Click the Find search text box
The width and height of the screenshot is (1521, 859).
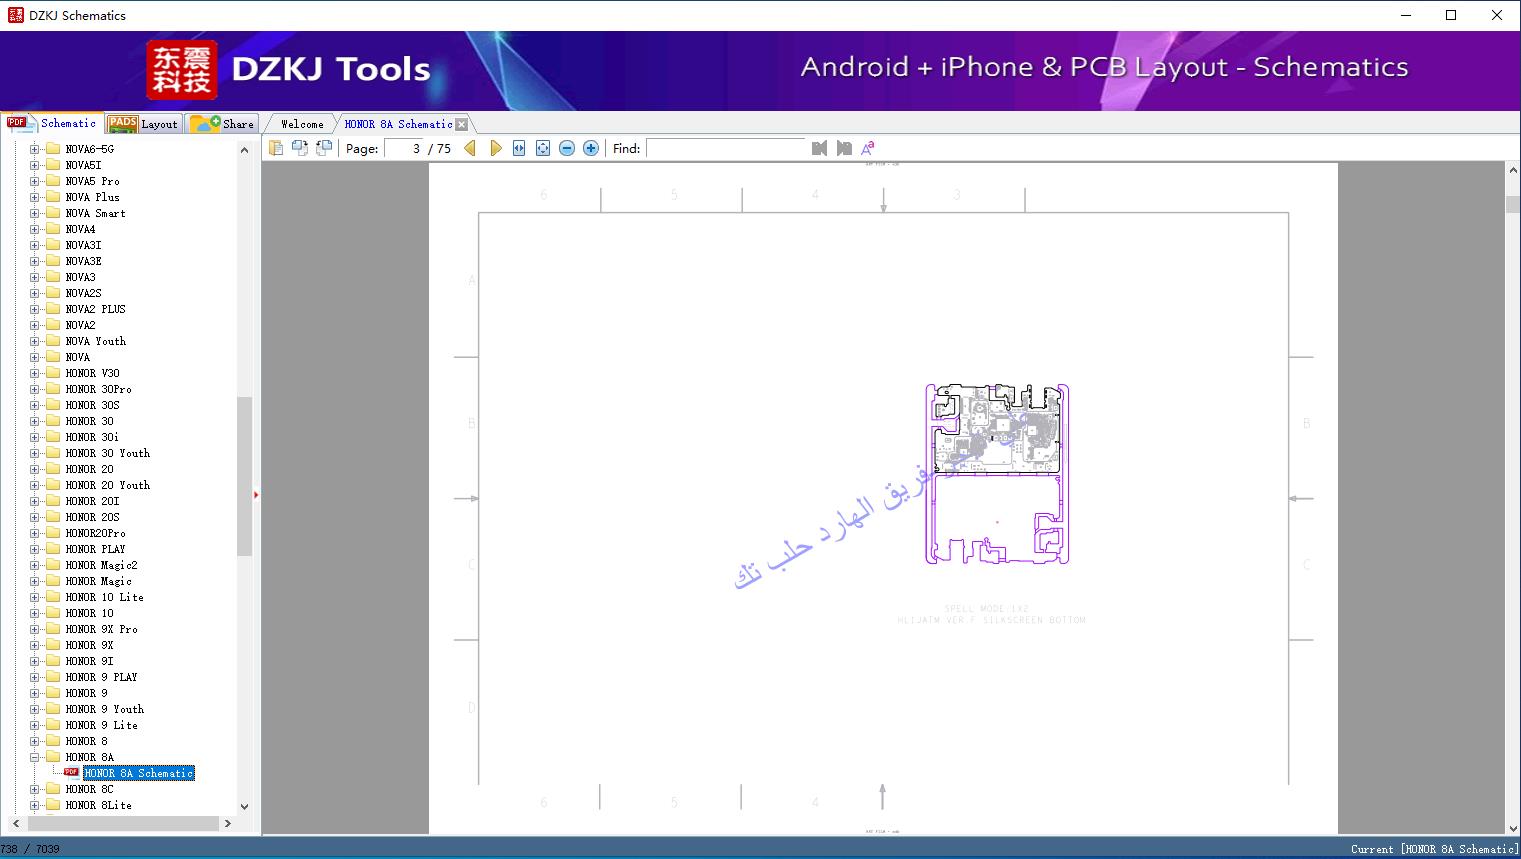pos(726,148)
